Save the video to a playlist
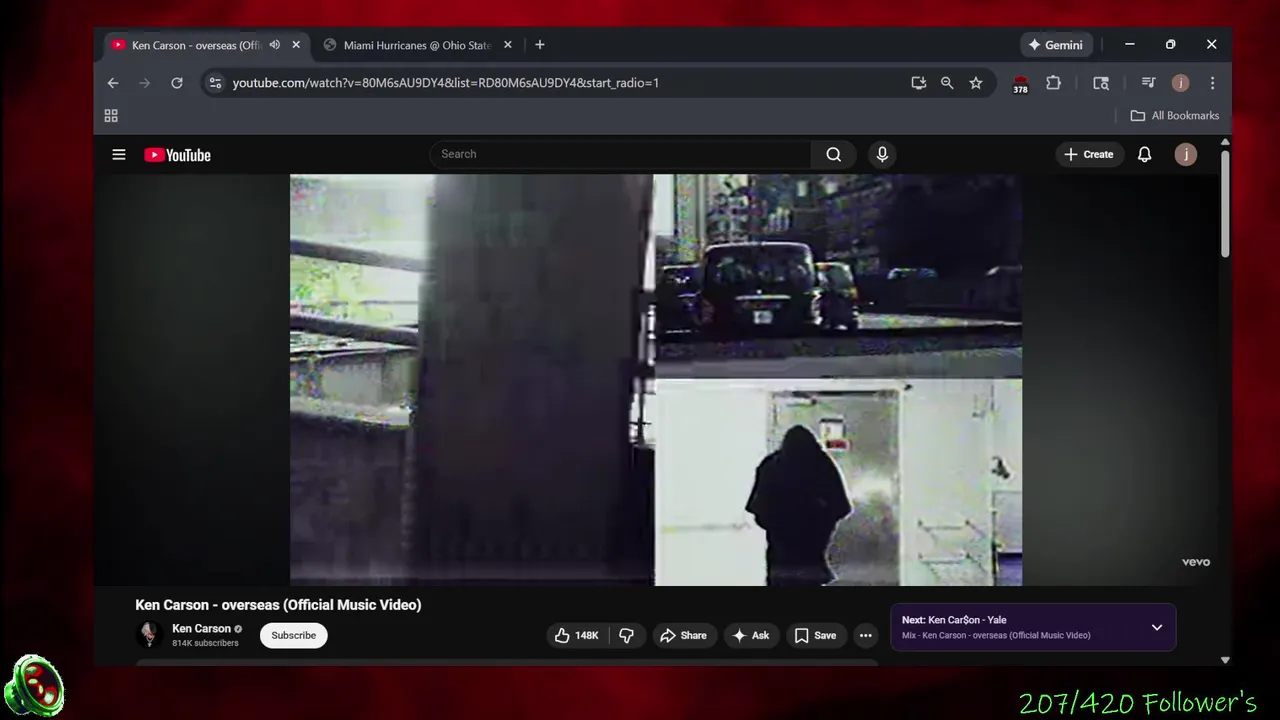This screenshot has height=720, width=1280. point(815,635)
